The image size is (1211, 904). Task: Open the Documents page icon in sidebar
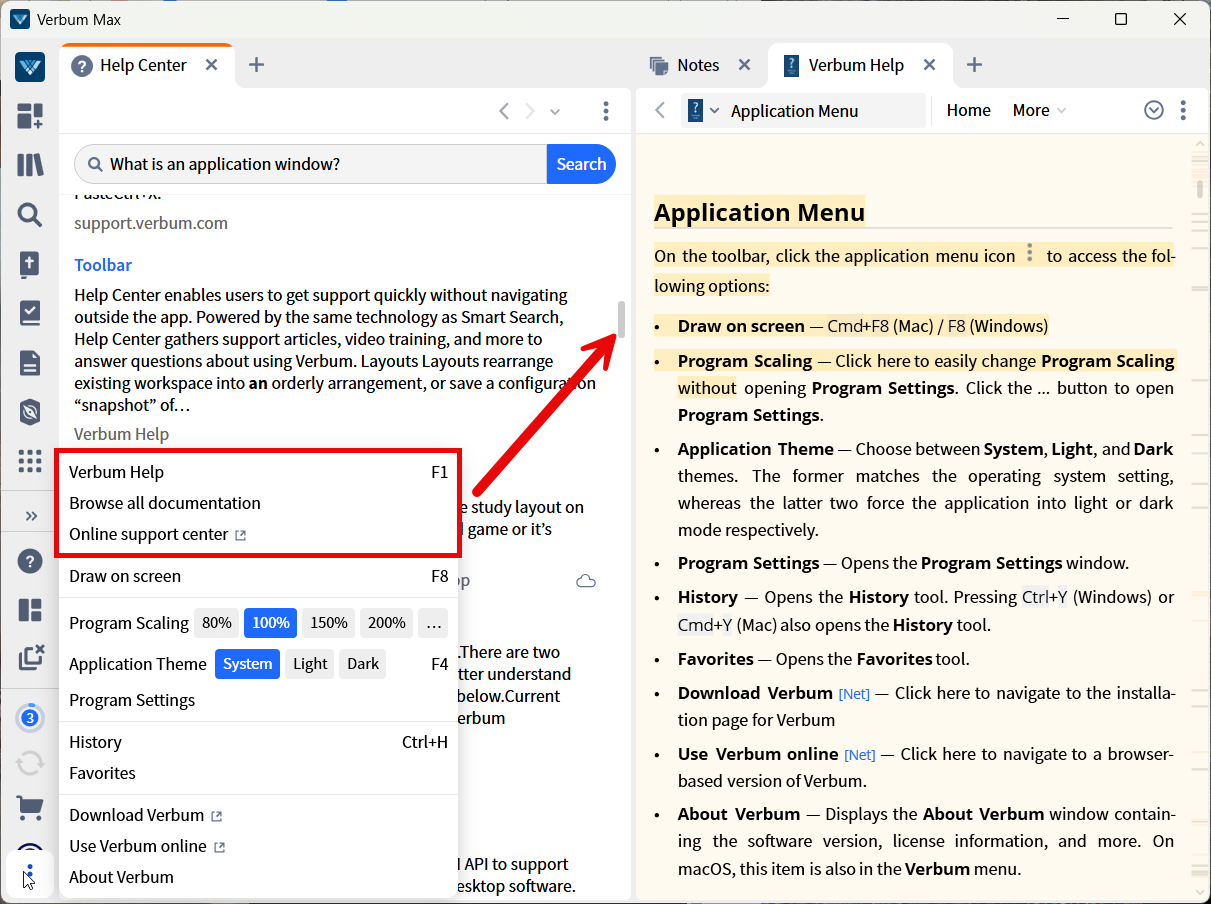coord(30,362)
